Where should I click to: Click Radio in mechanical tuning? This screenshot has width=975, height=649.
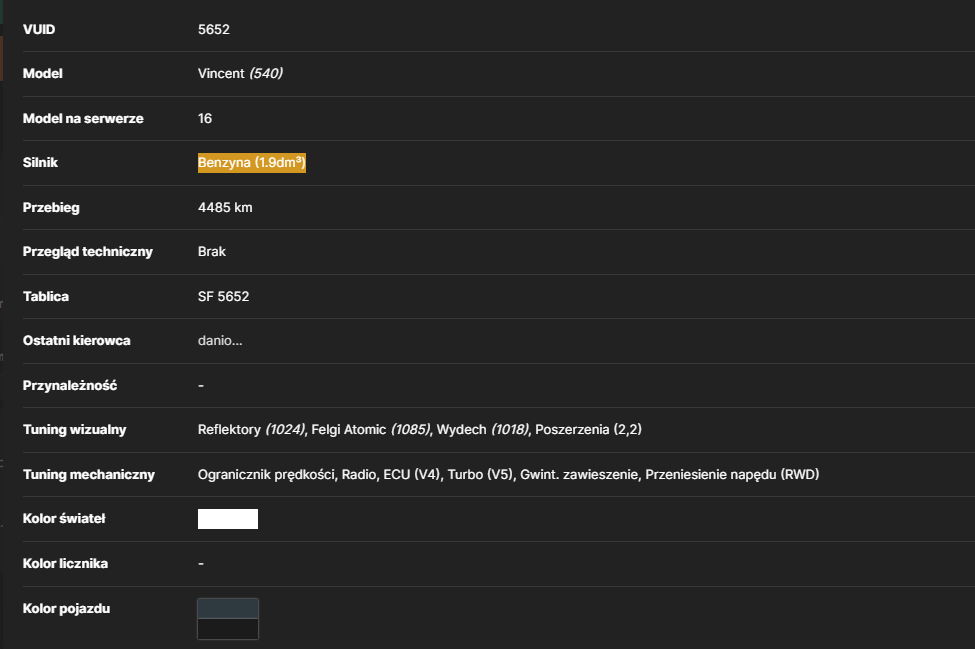(x=359, y=474)
